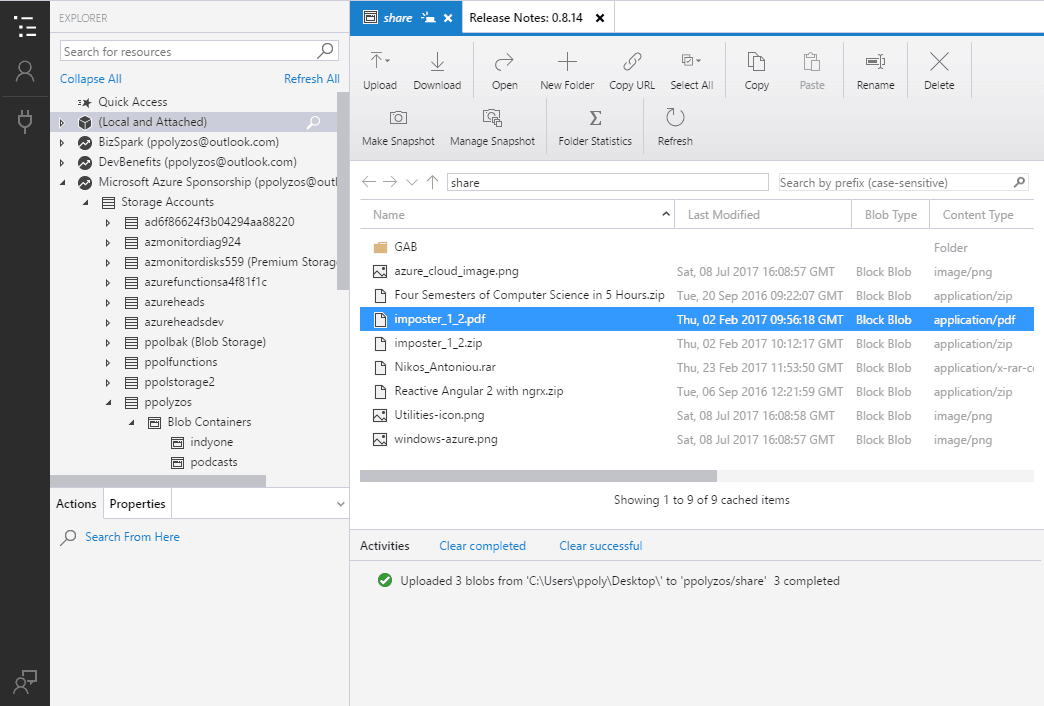This screenshot has height=706, width=1044.
Task: Open the Upload dropdown arrow
Action: click(x=388, y=61)
